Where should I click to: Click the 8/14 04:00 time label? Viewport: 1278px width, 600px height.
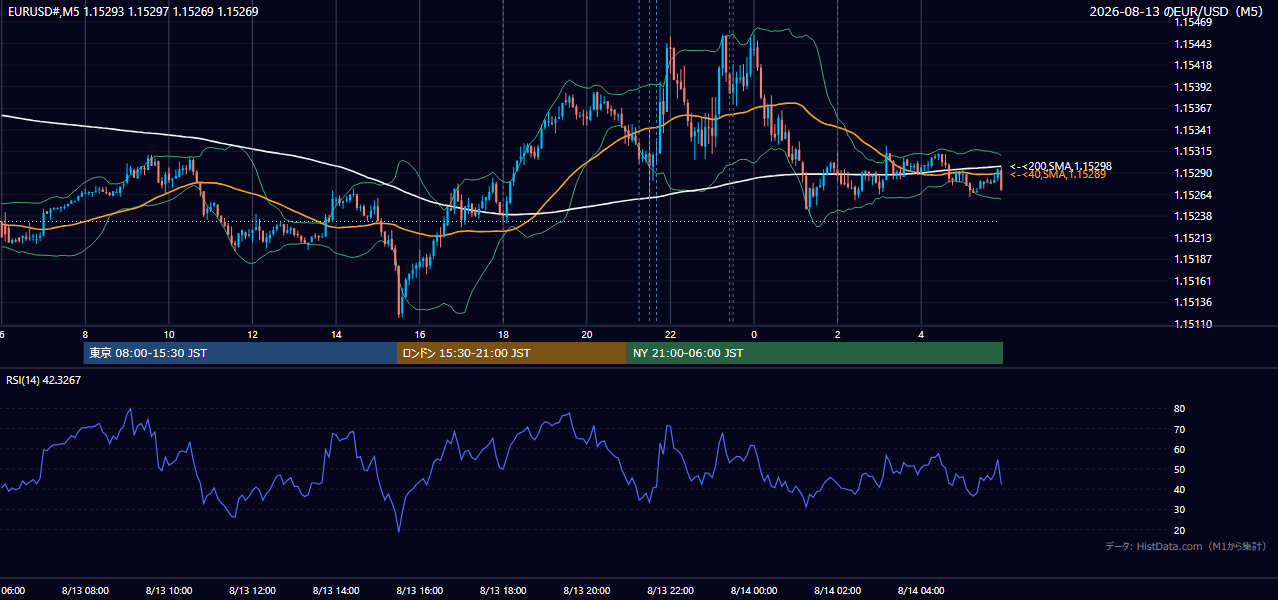click(x=921, y=590)
